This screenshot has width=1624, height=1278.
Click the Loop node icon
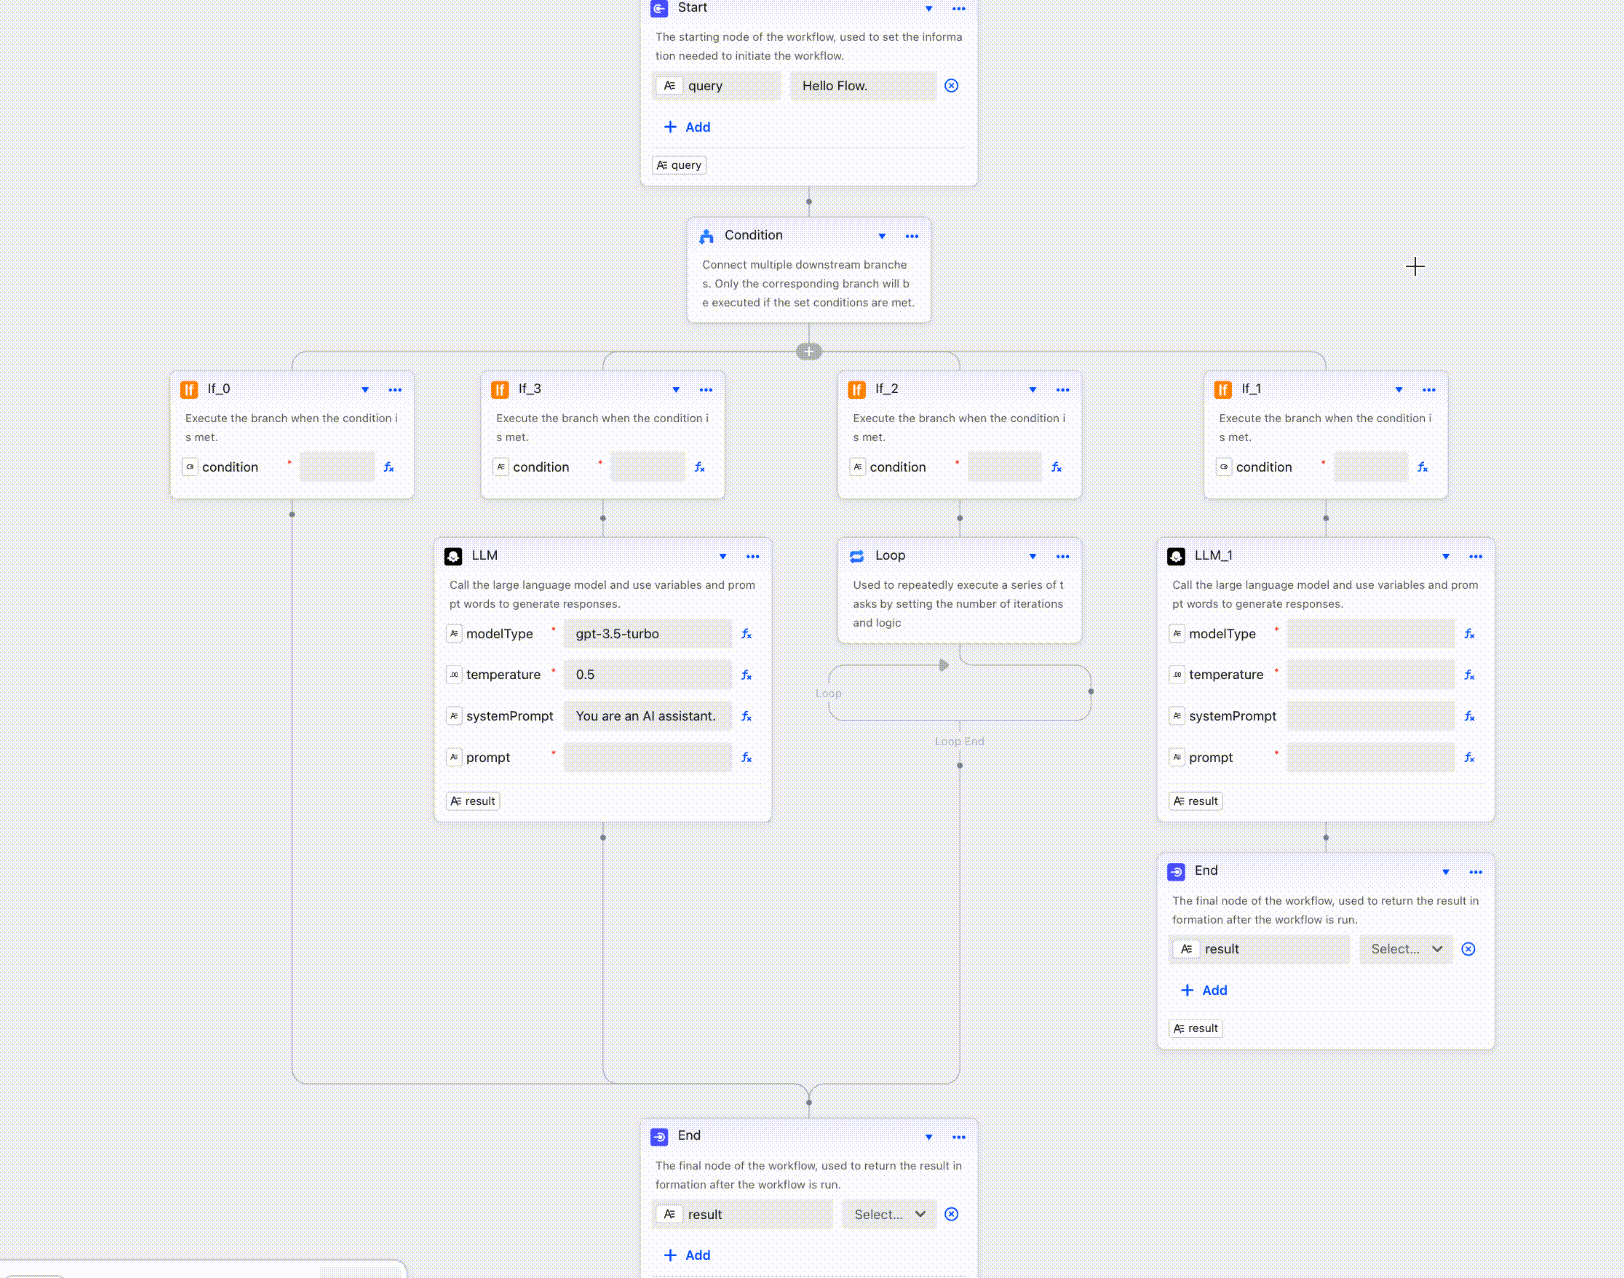[857, 556]
